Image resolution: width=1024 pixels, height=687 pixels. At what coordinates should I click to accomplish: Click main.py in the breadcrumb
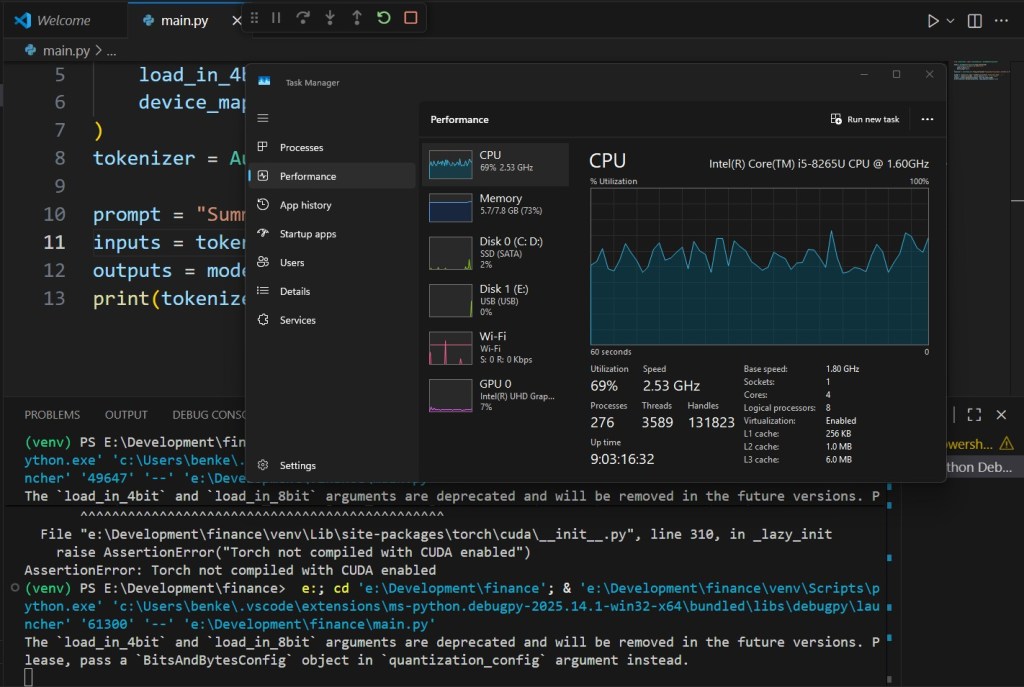tap(66, 50)
